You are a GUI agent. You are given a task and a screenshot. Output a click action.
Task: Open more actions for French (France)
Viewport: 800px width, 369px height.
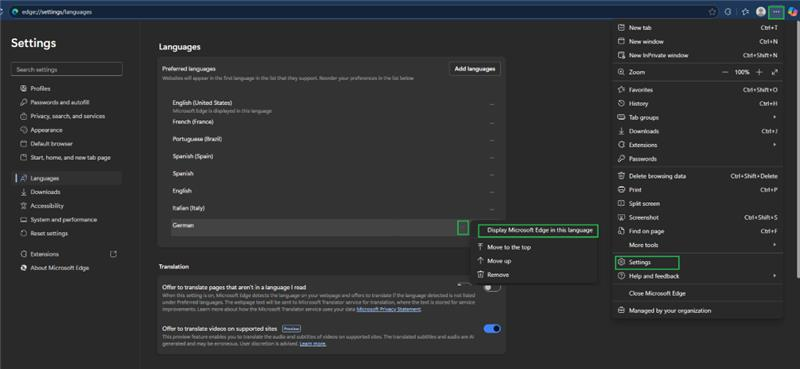pos(492,123)
